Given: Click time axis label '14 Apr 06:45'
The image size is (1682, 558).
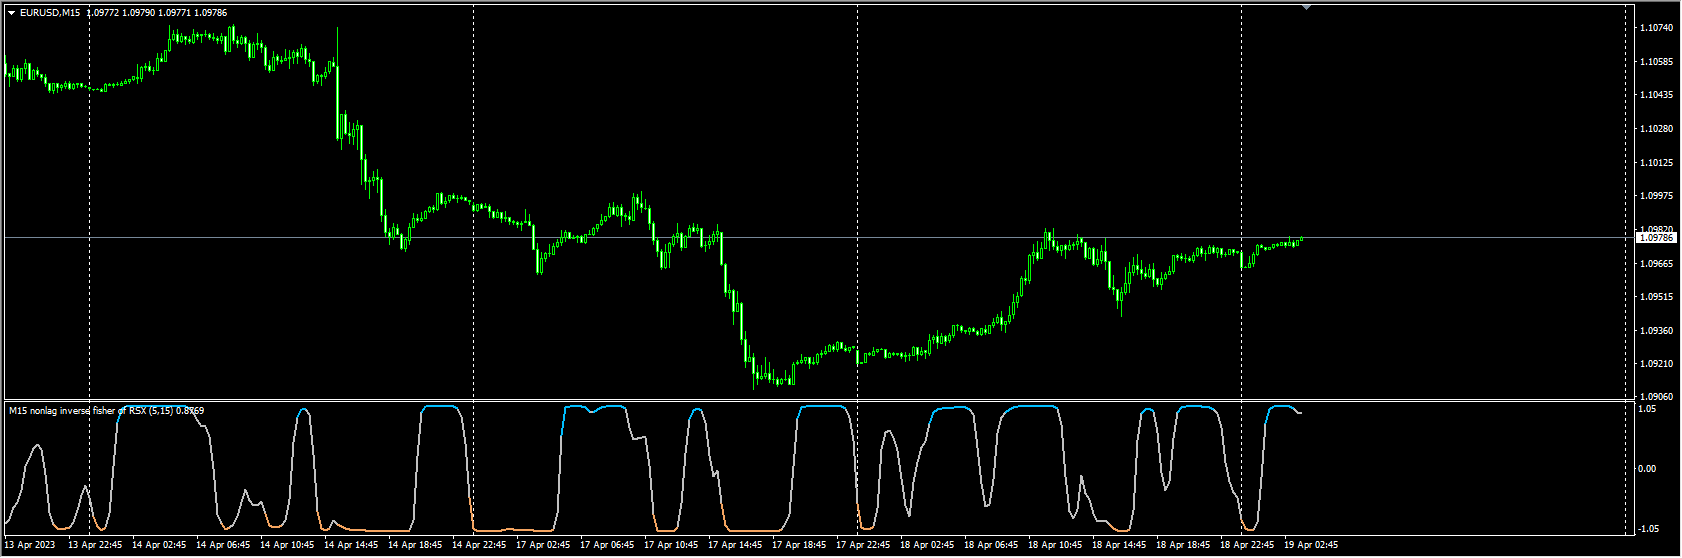Looking at the screenshot, I should click(x=223, y=545).
